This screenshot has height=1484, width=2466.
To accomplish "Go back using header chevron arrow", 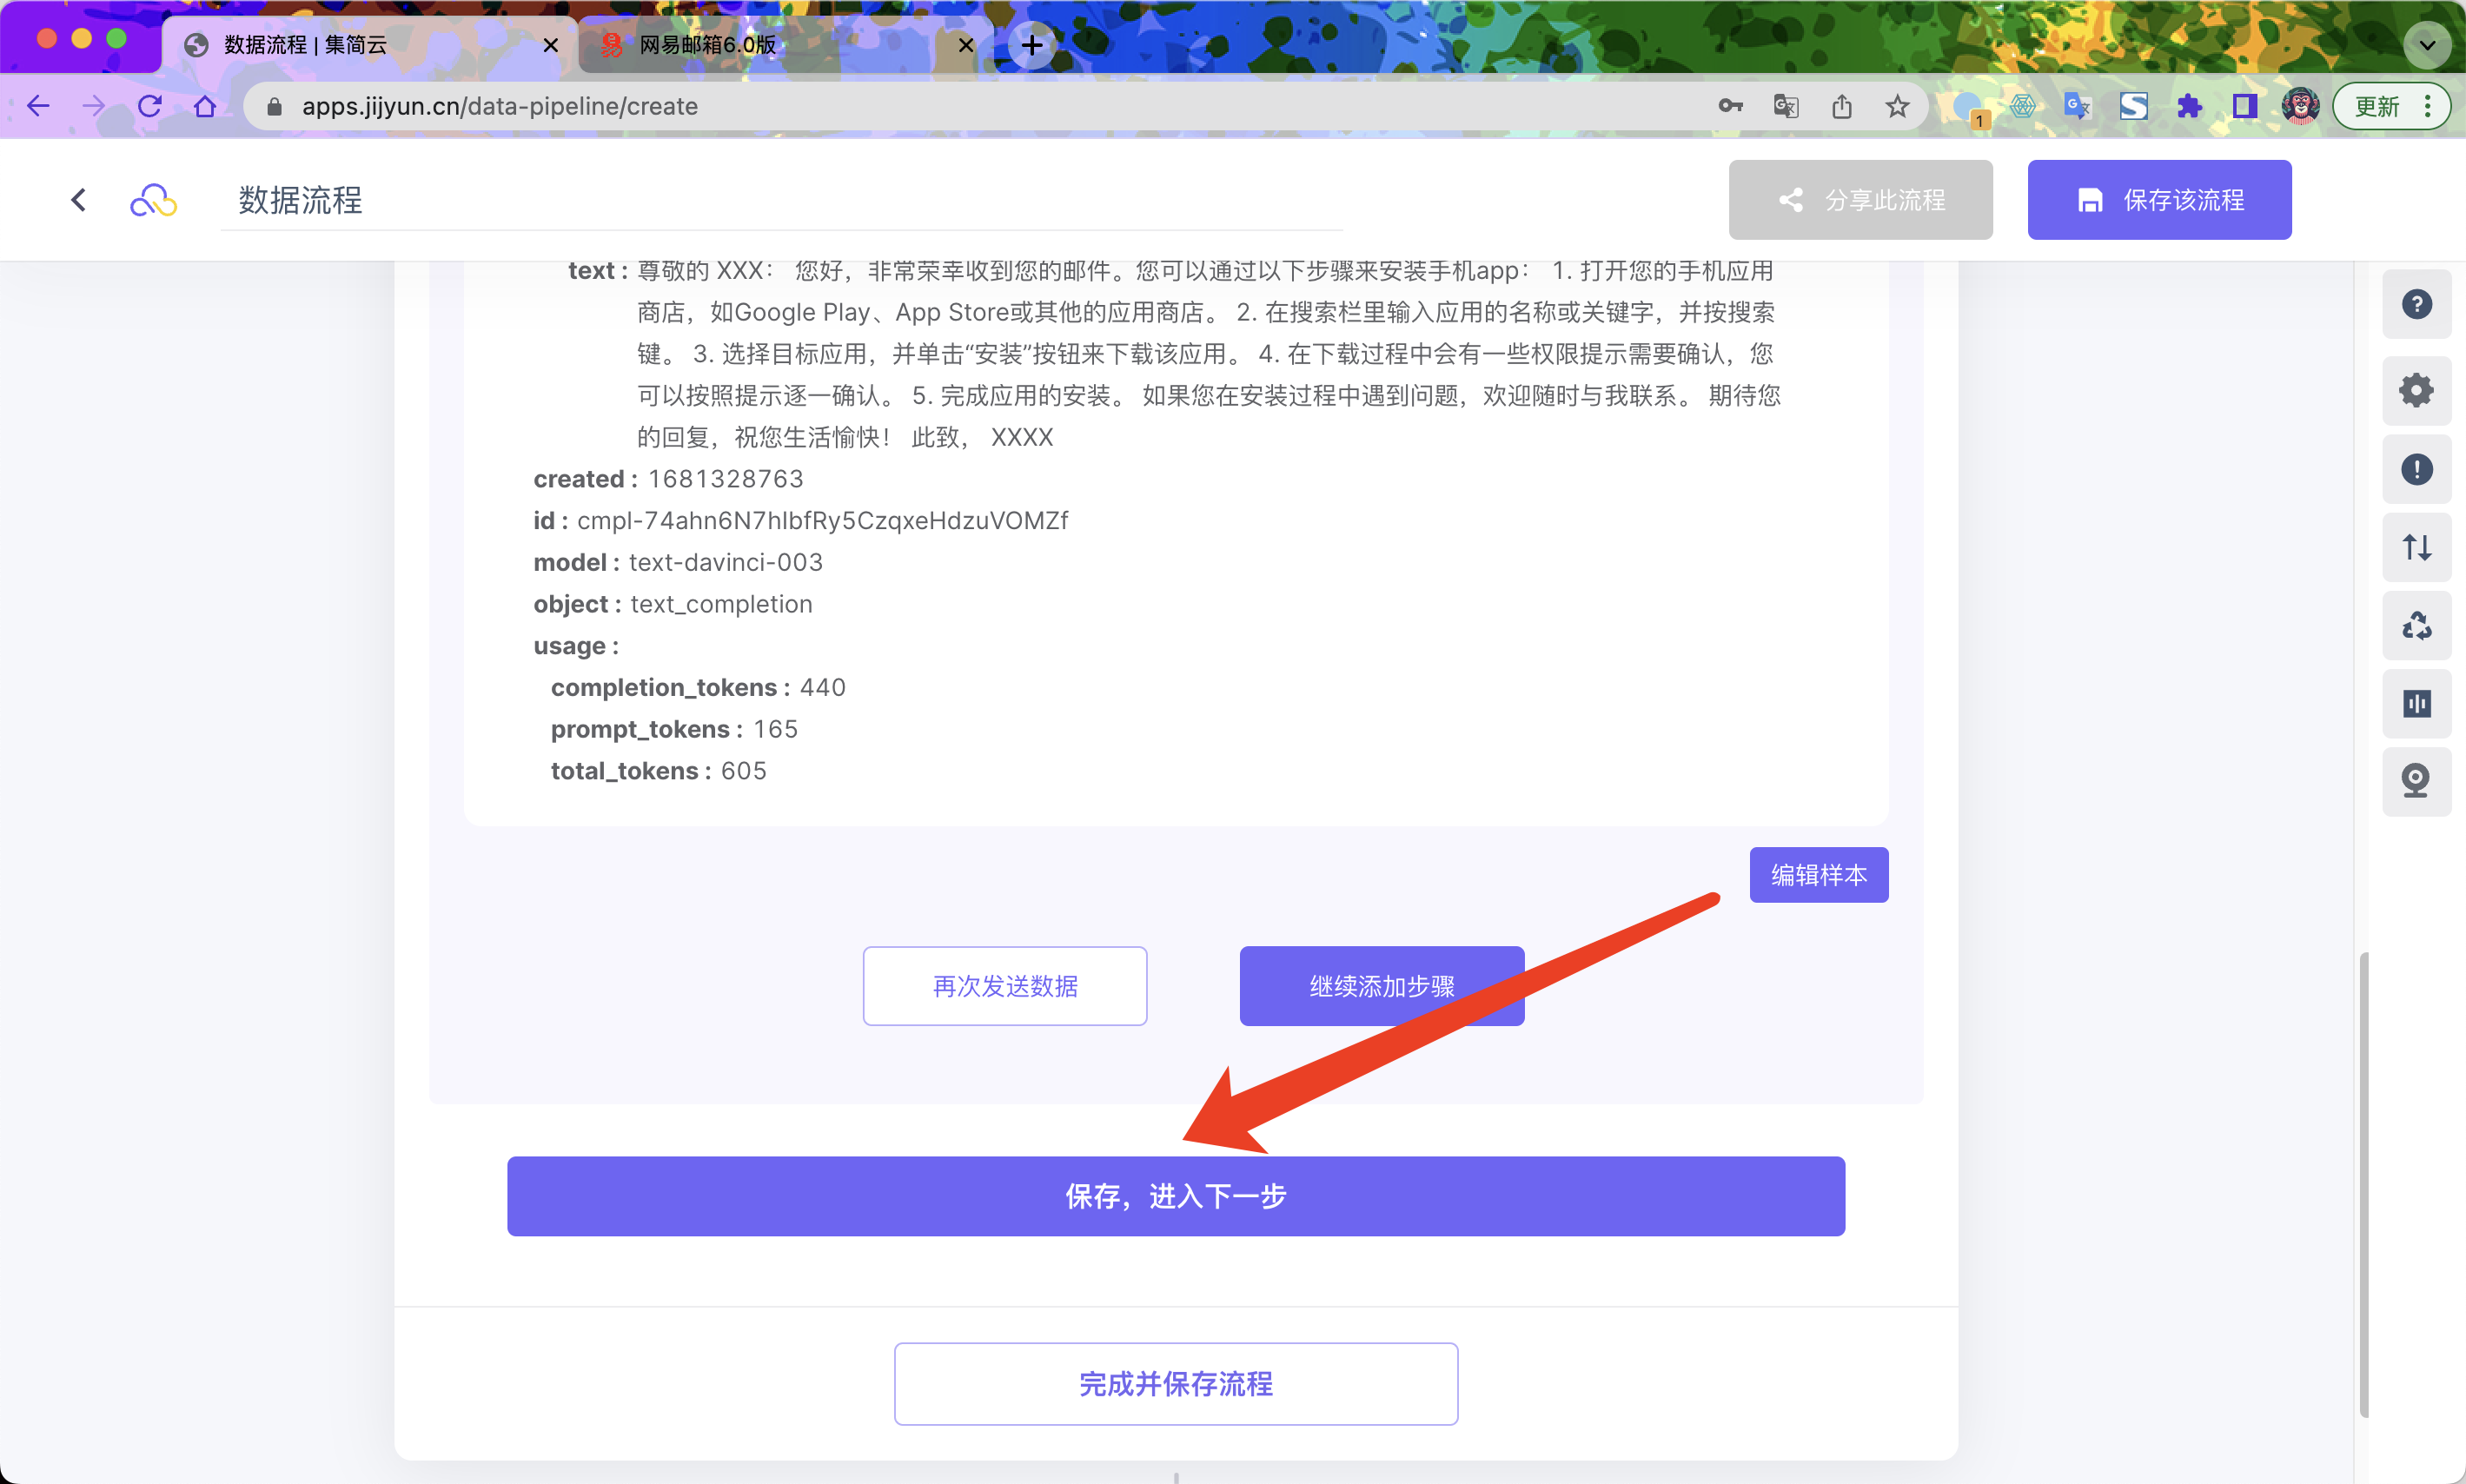I will [79, 200].
